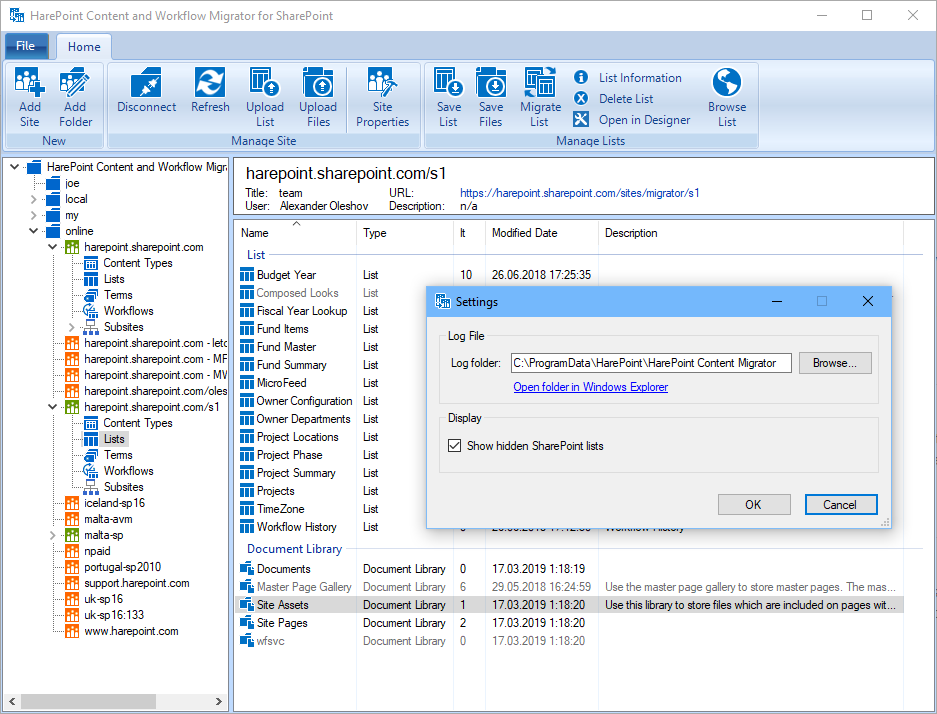The height and width of the screenshot is (714, 937).
Task: Open the site URL hyperlink
Action: click(x=580, y=193)
